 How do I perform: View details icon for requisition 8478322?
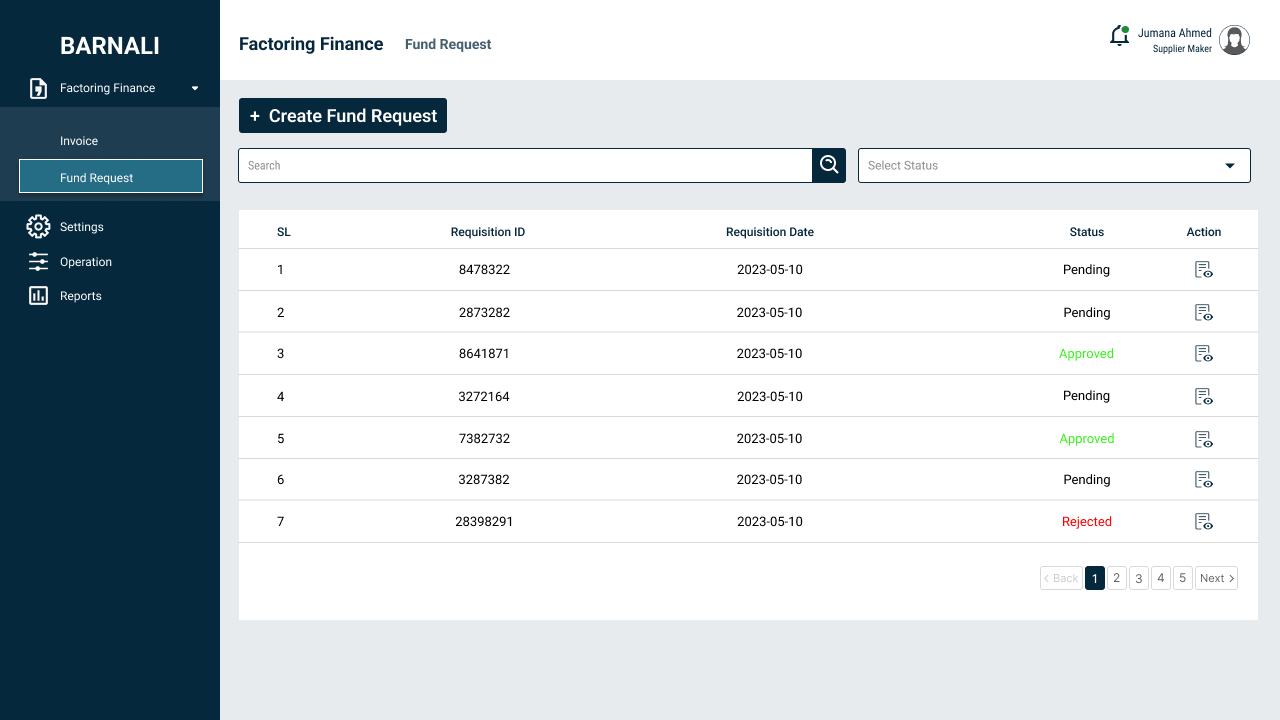tap(1204, 270)
